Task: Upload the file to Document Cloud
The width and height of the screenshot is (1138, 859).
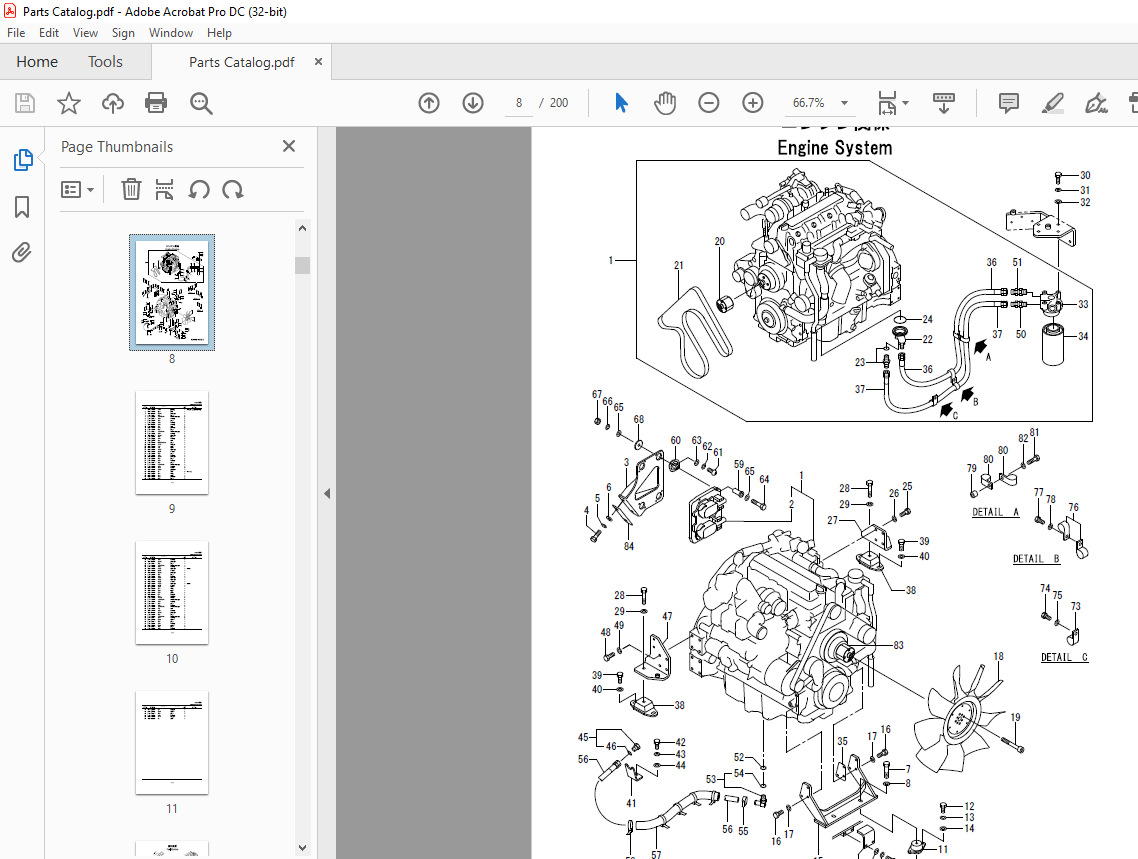Action: [112, 103]
